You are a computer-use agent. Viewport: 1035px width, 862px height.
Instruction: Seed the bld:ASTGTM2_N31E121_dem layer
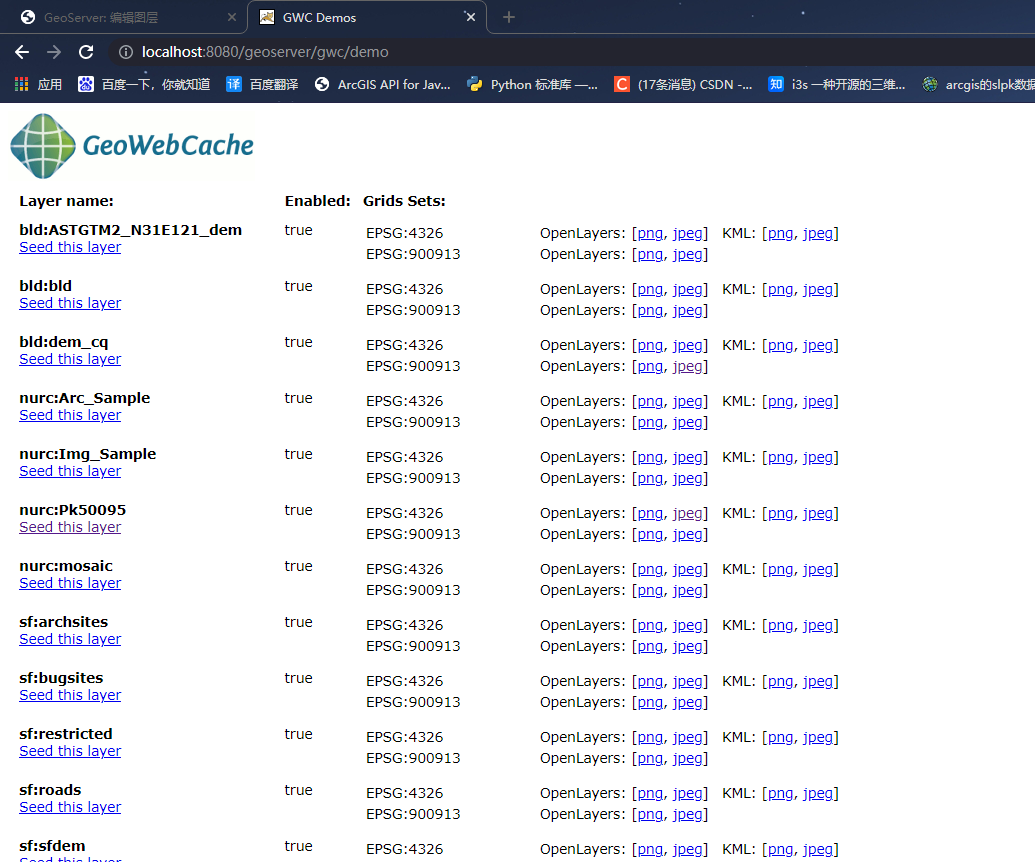tap(70, 248)
